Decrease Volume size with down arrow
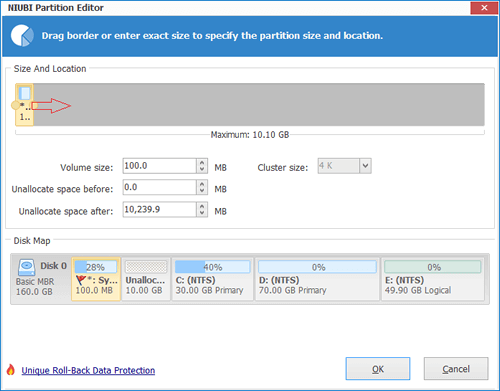 (202, 169)
